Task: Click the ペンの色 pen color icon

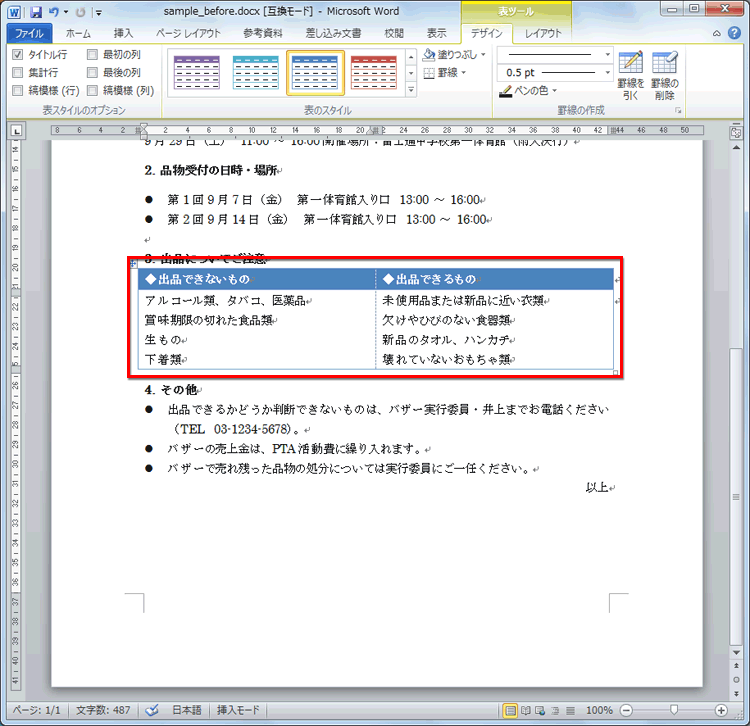Action: click(505, 91)
